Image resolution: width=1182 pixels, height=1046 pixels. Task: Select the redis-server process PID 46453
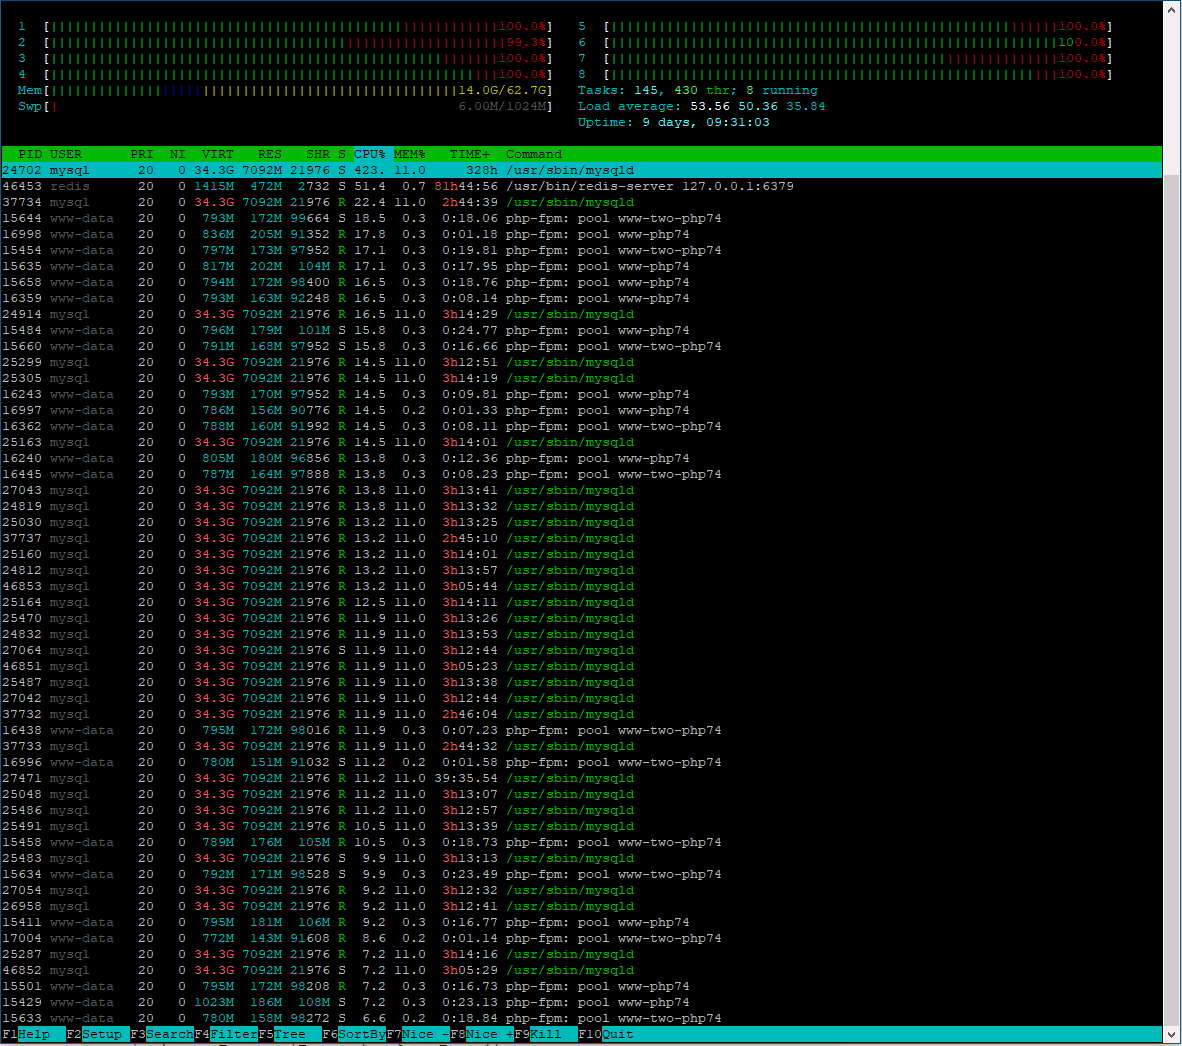tap(581, 186)
